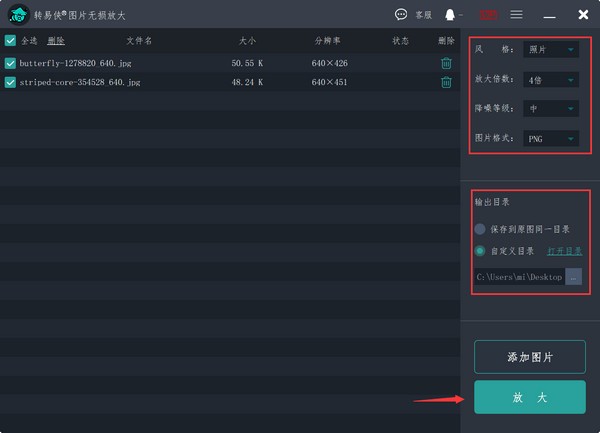The height and width of the screenshot is (433, 600).
Task: Expand the 图片格式 PNG format dropdown
Action: coord(551,139)
